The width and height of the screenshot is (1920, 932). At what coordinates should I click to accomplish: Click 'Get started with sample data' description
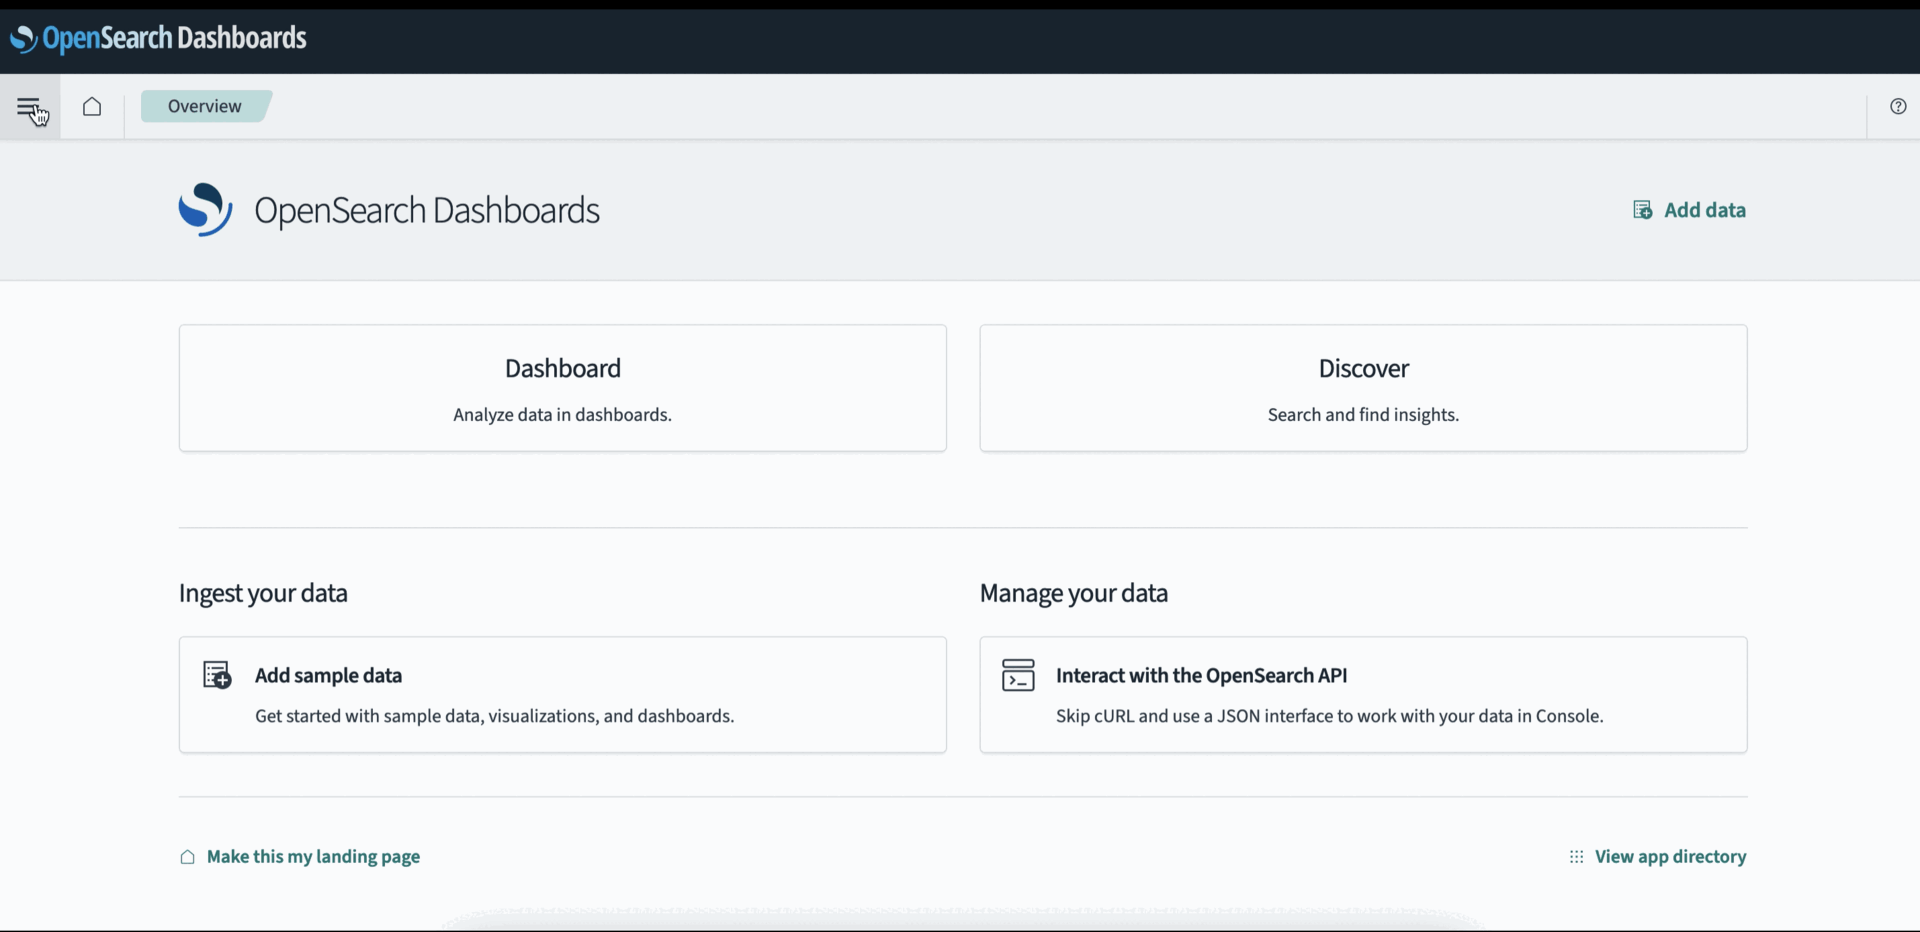(494, 716)
